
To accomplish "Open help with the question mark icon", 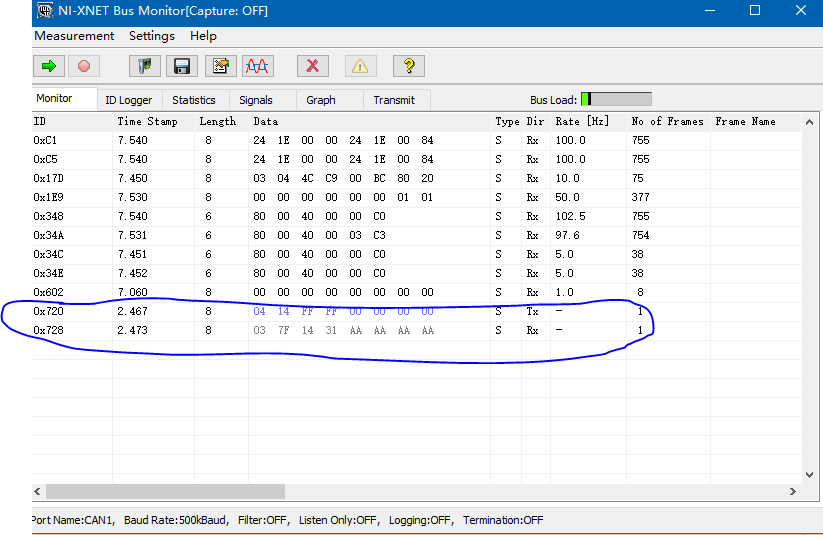I will click(x=409, y=66).
